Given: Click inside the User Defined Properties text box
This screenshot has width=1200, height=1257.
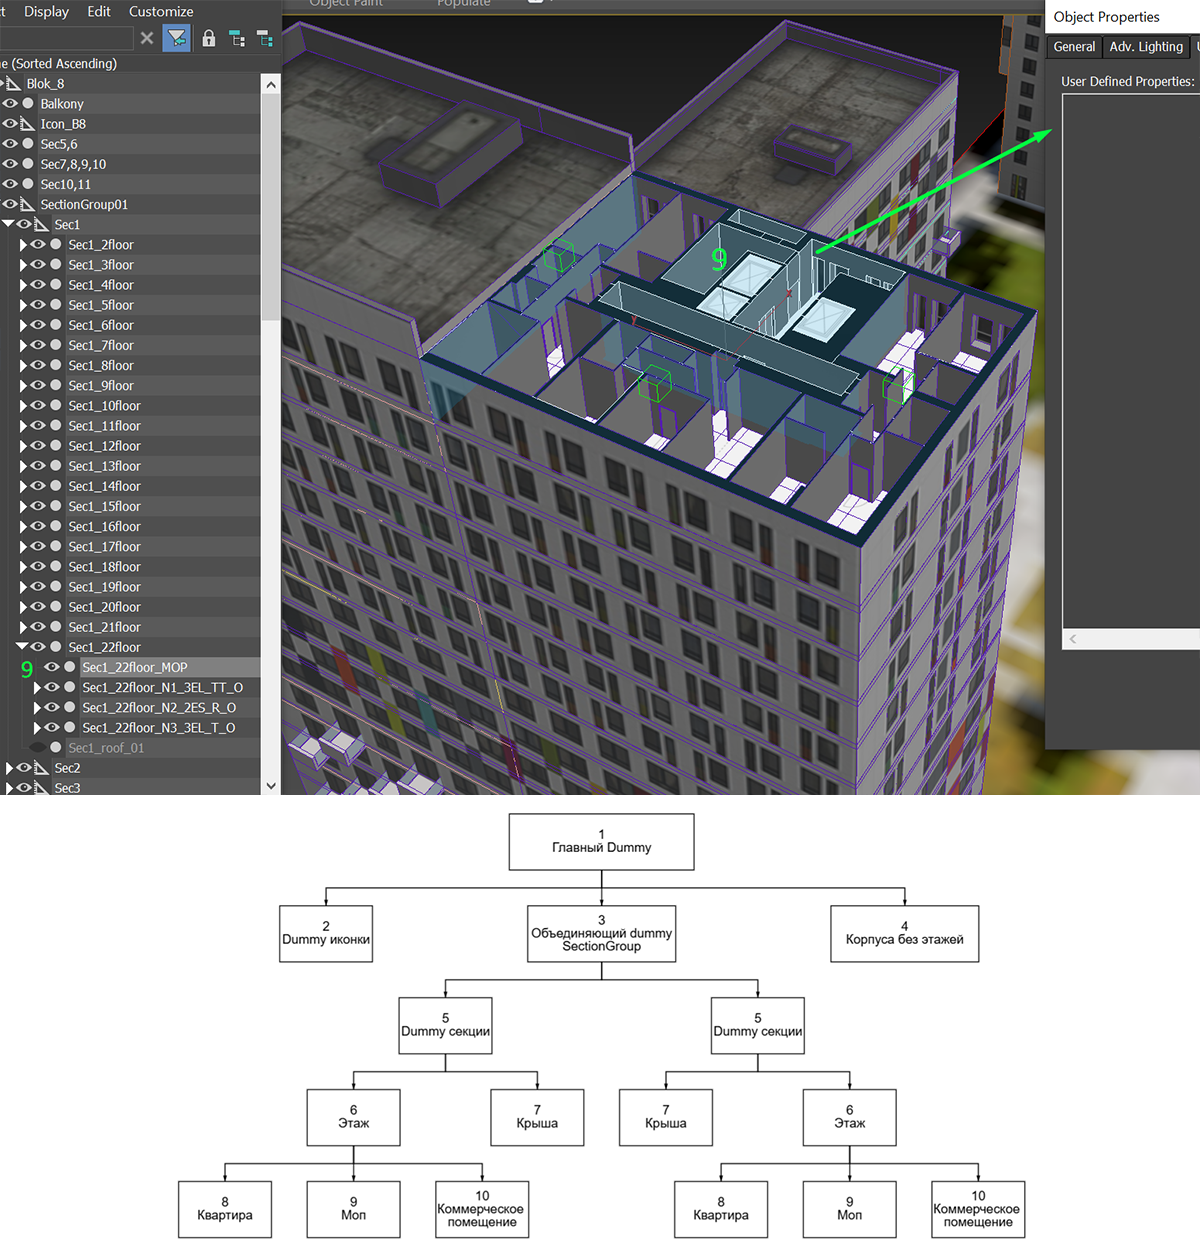Looking at the screenshot, I should tap(1131, 360).
